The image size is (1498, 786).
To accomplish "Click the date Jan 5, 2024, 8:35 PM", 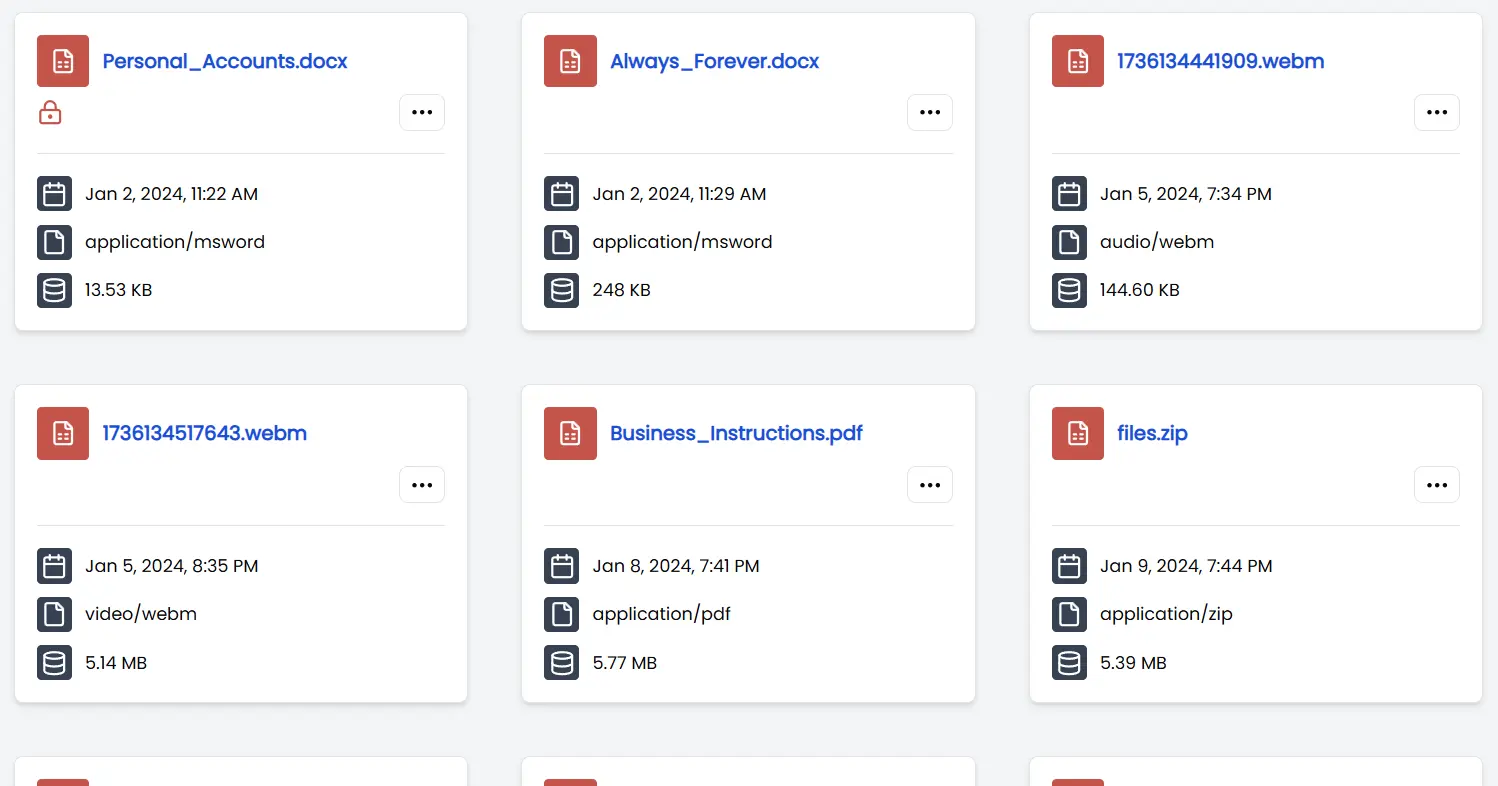I will (171, 566).
